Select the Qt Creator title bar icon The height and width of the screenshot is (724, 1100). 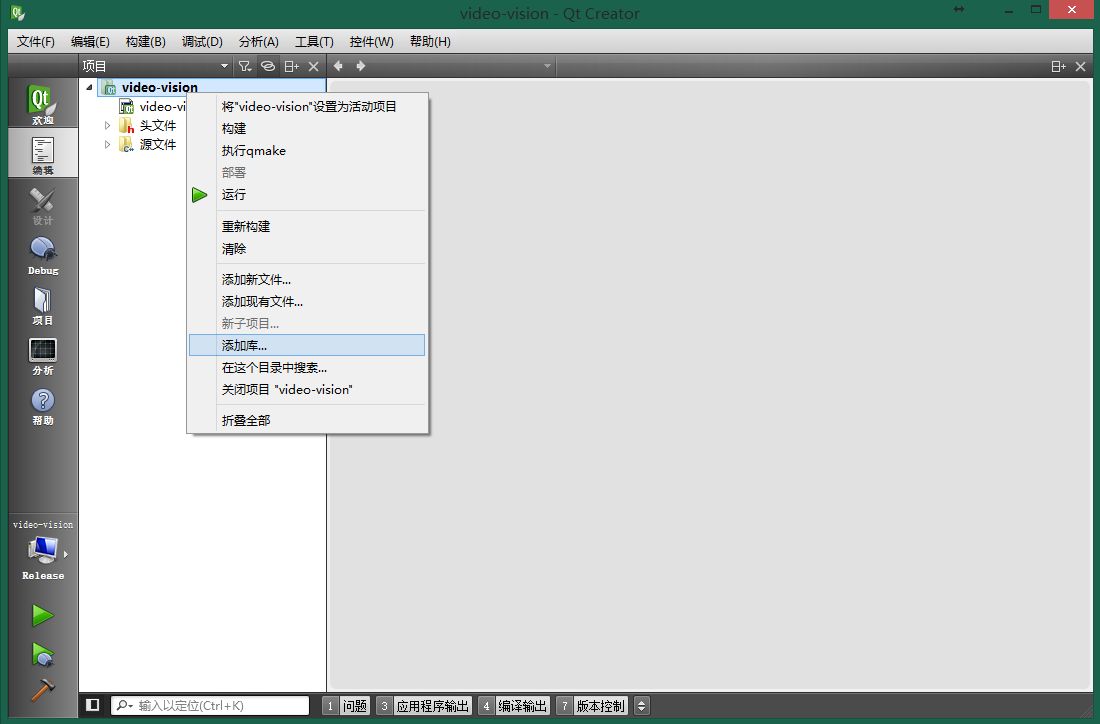tap(18, 13)
